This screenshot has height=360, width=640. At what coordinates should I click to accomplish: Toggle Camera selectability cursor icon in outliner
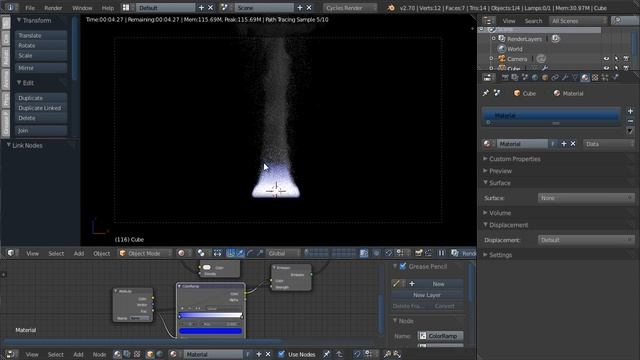click(616, 59)
